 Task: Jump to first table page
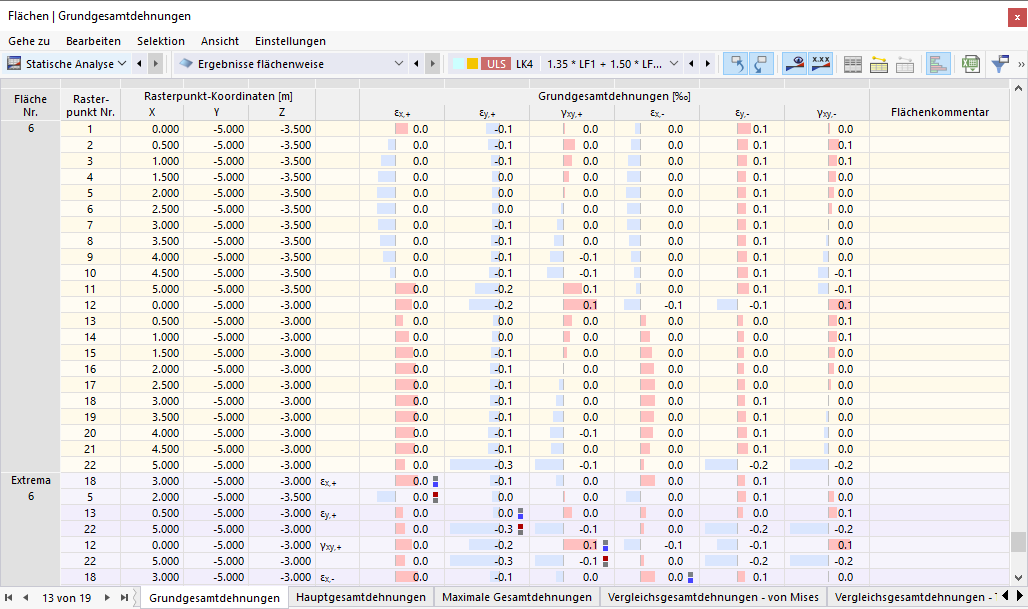(x=9, y=597)
